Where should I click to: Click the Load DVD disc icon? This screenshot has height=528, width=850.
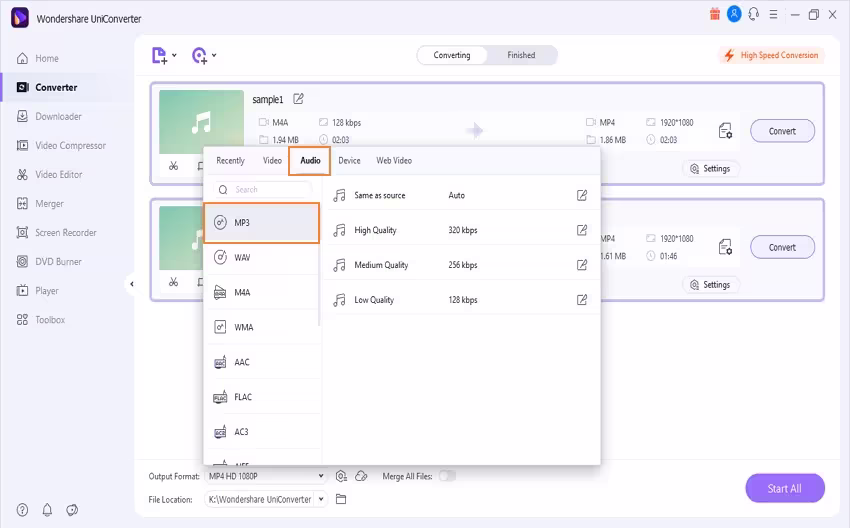[x=199, y=55]
